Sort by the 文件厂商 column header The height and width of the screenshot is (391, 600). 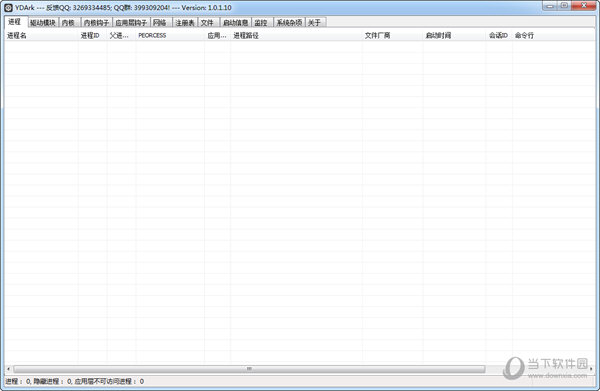(x=393, y=35)
